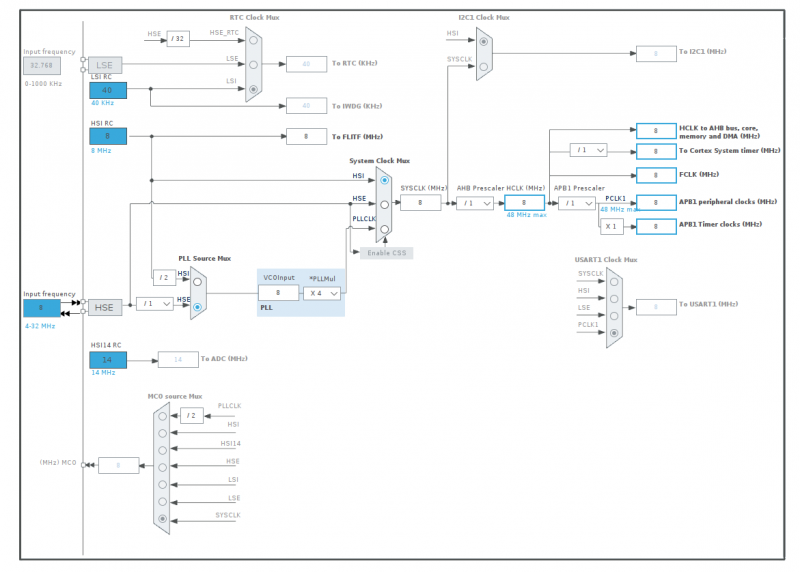Click the HSE input frequency field
Image resolution: width=800 pixels, height=572 pixels.
(x=42, y=308)
